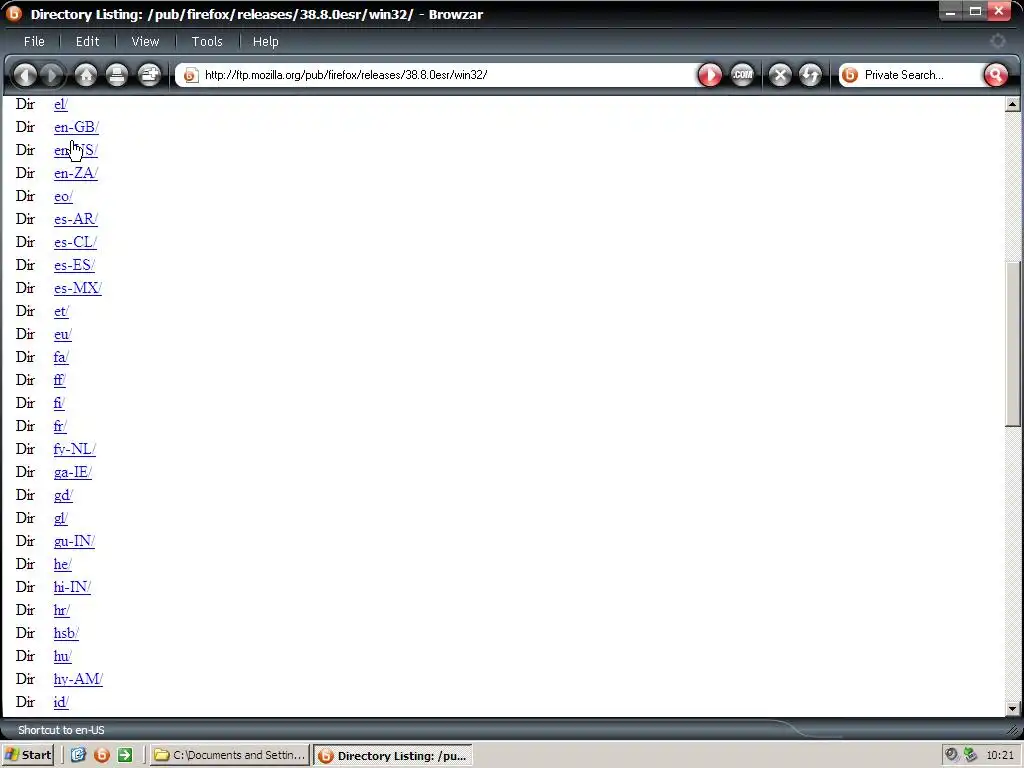The height and width of the screenshot is (768, 1024).
Task: Open the es-MX/ directory link
Action: pyautogui.click(x=78, y=288)
